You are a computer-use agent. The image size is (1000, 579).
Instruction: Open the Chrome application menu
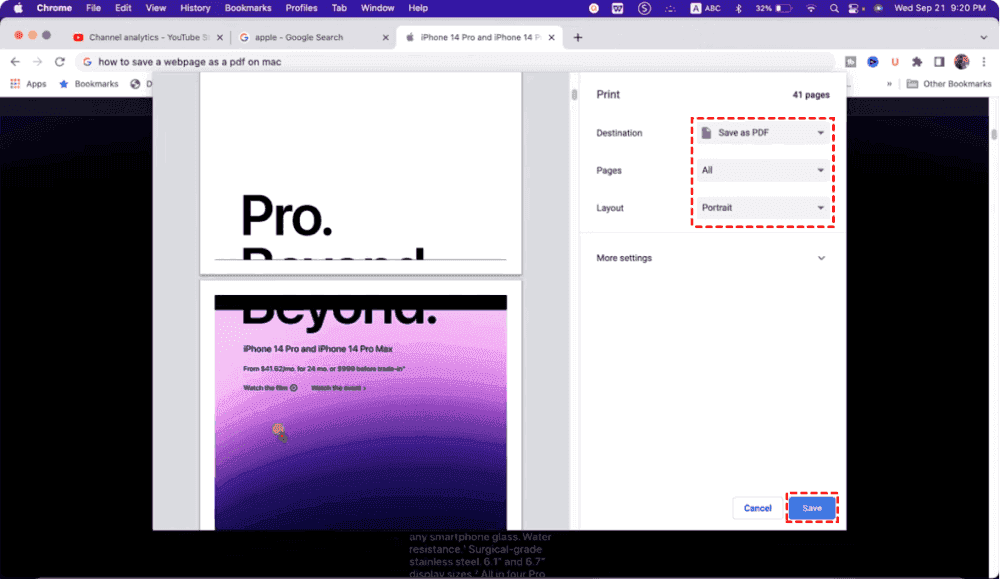tap(54, 8)
